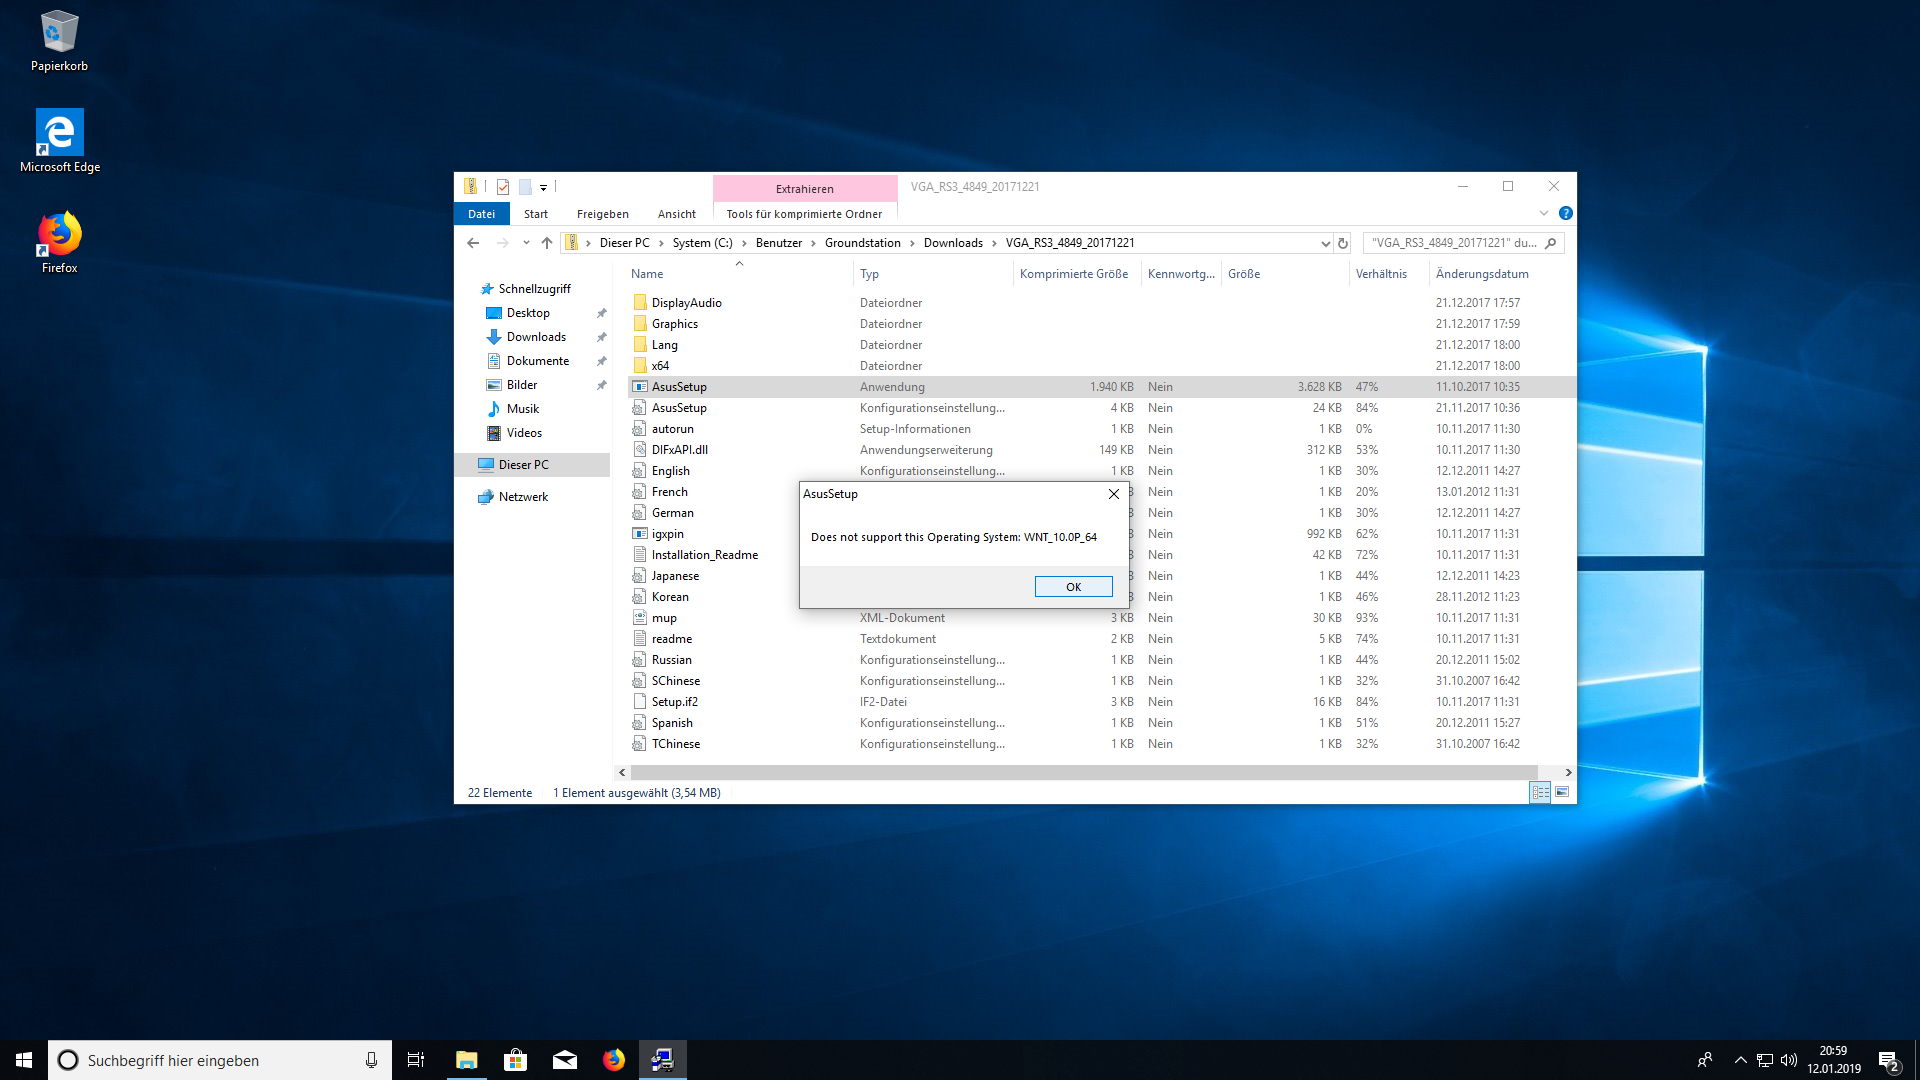
Task: Open the Microsoft Store taskbar icon
Action: [x=515, y=1060]
